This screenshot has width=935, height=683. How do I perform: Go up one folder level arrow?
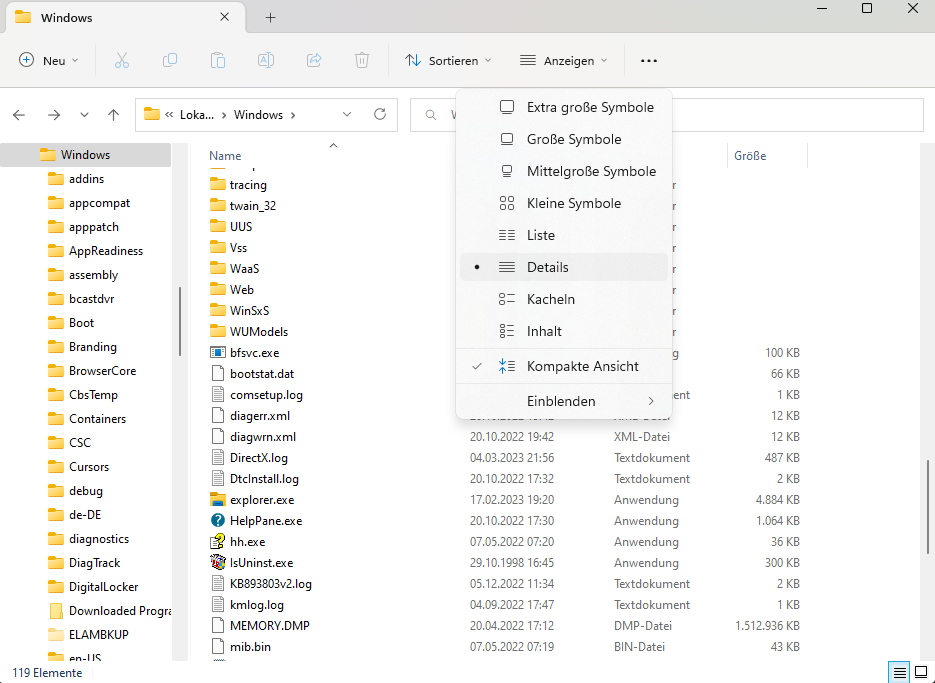113,115
